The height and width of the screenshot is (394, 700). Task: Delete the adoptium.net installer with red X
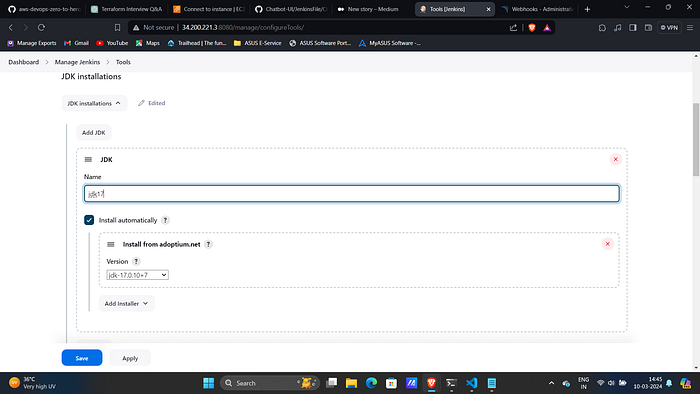pyautogui.click(x=608, y=244)
